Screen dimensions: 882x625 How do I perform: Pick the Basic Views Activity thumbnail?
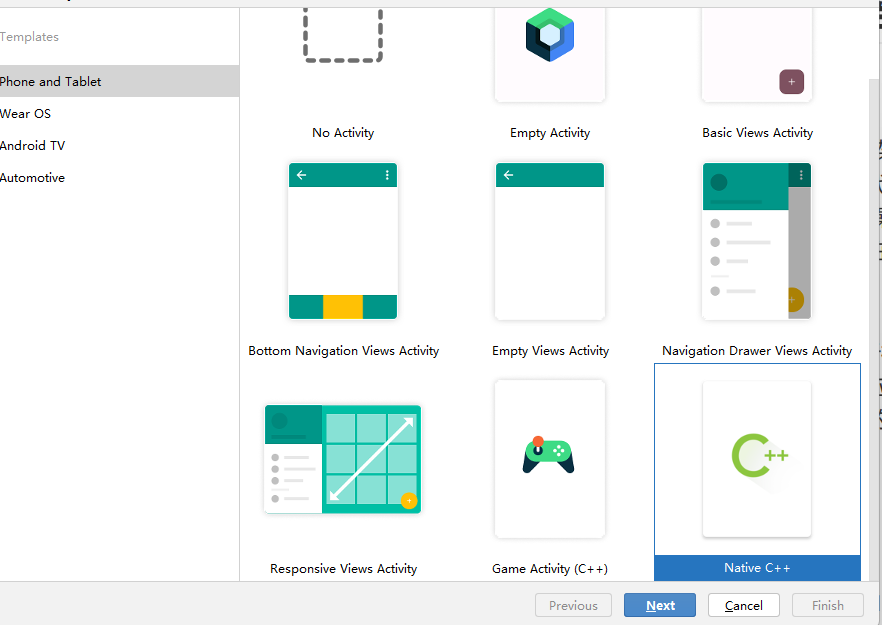tap(757, 50)
